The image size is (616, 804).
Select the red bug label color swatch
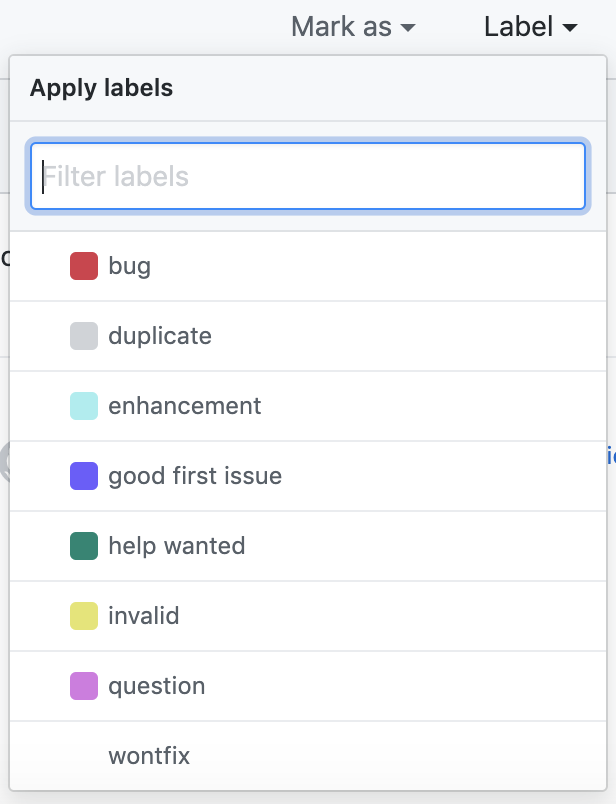85,266
